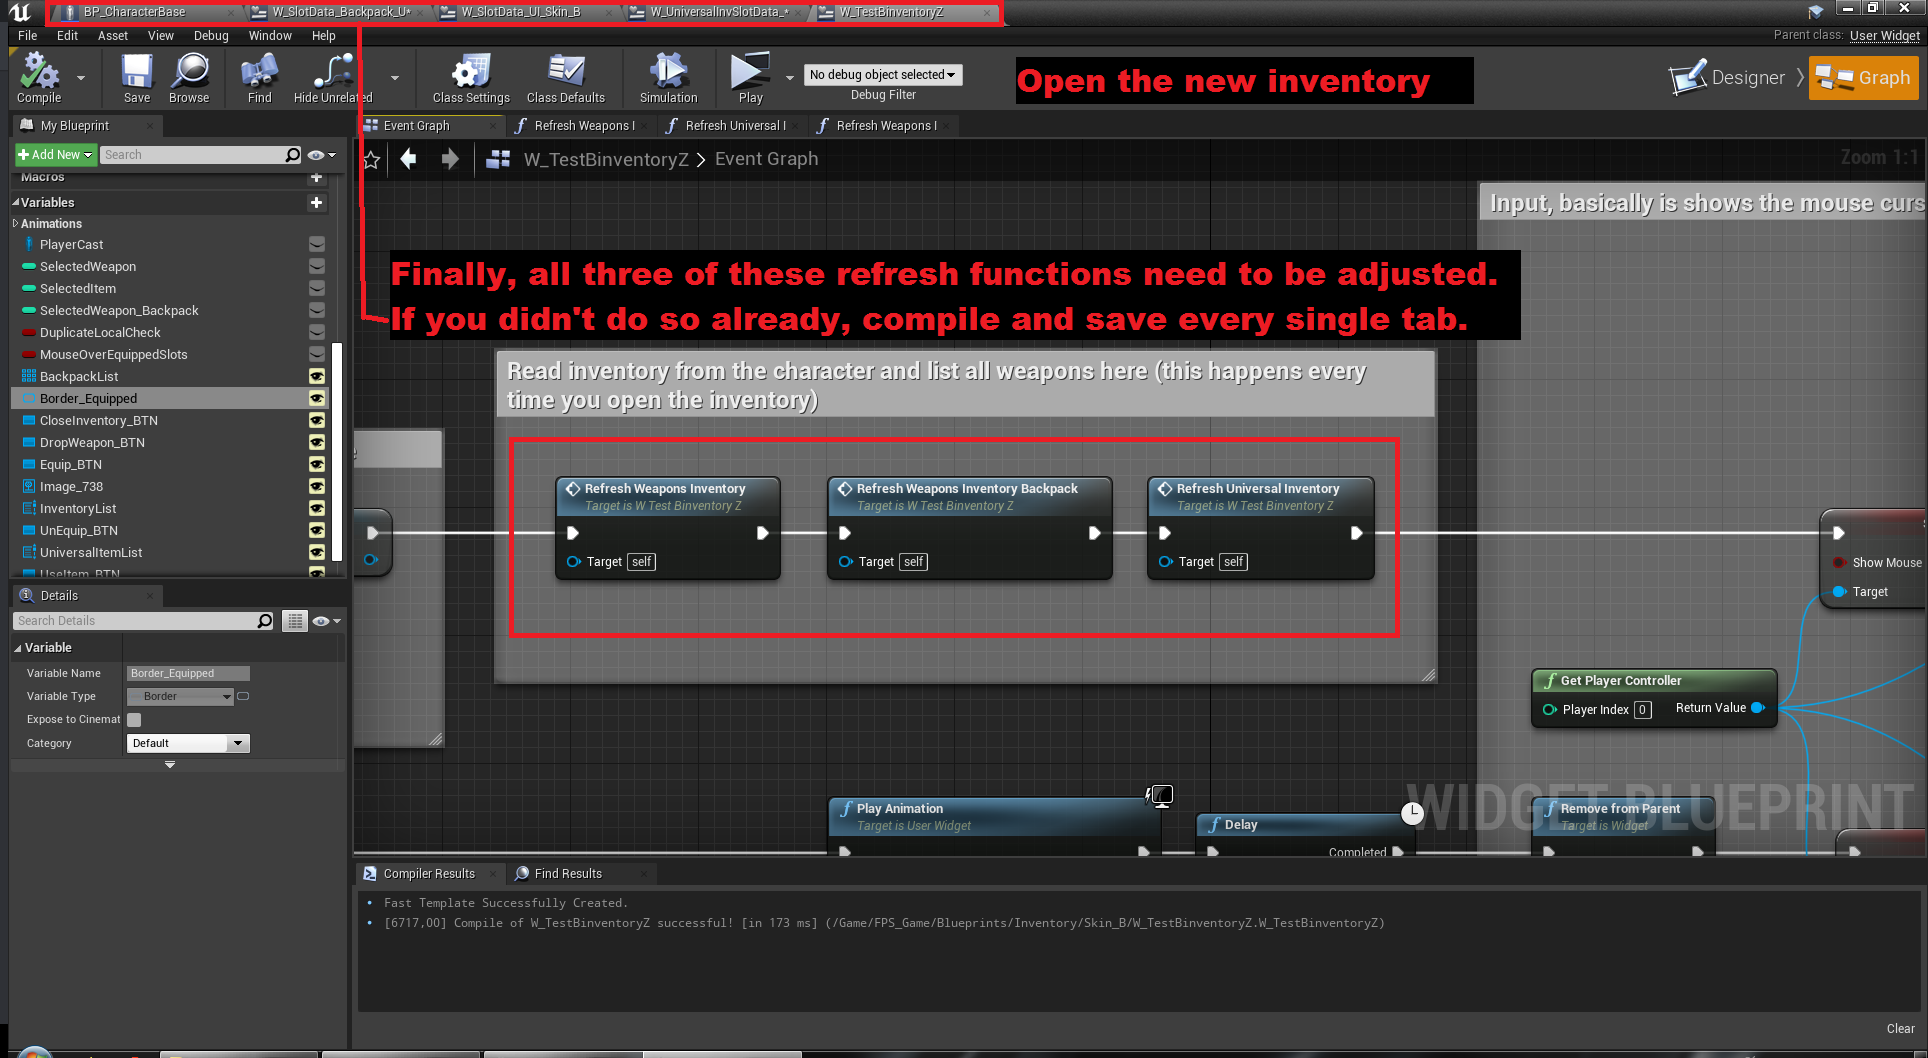Image resolution: width=1928 pixels, height=1058 pixels.
Task: Switch to Designer mode
Action: coord(1729,78)
